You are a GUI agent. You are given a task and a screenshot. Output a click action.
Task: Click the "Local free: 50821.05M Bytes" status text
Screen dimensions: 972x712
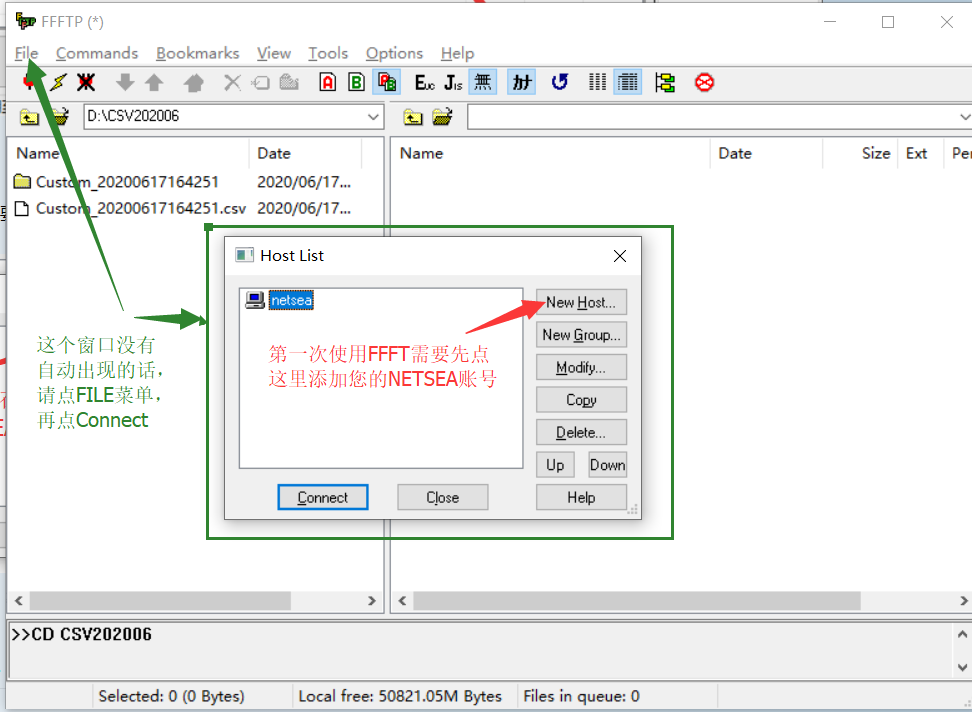[x=400, y=697]
